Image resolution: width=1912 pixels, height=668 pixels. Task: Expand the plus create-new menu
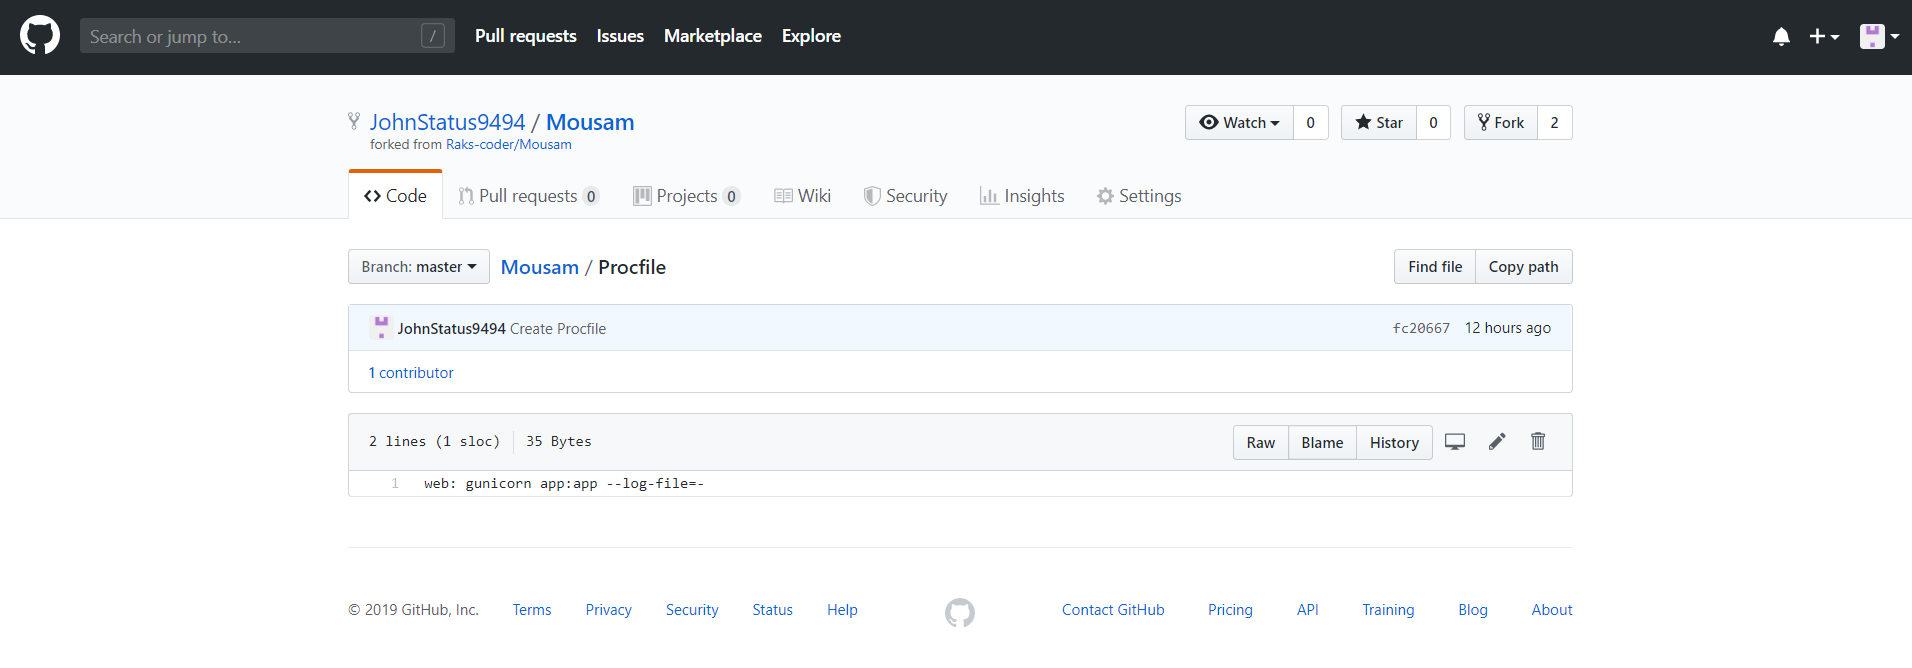click(1824, 37)
